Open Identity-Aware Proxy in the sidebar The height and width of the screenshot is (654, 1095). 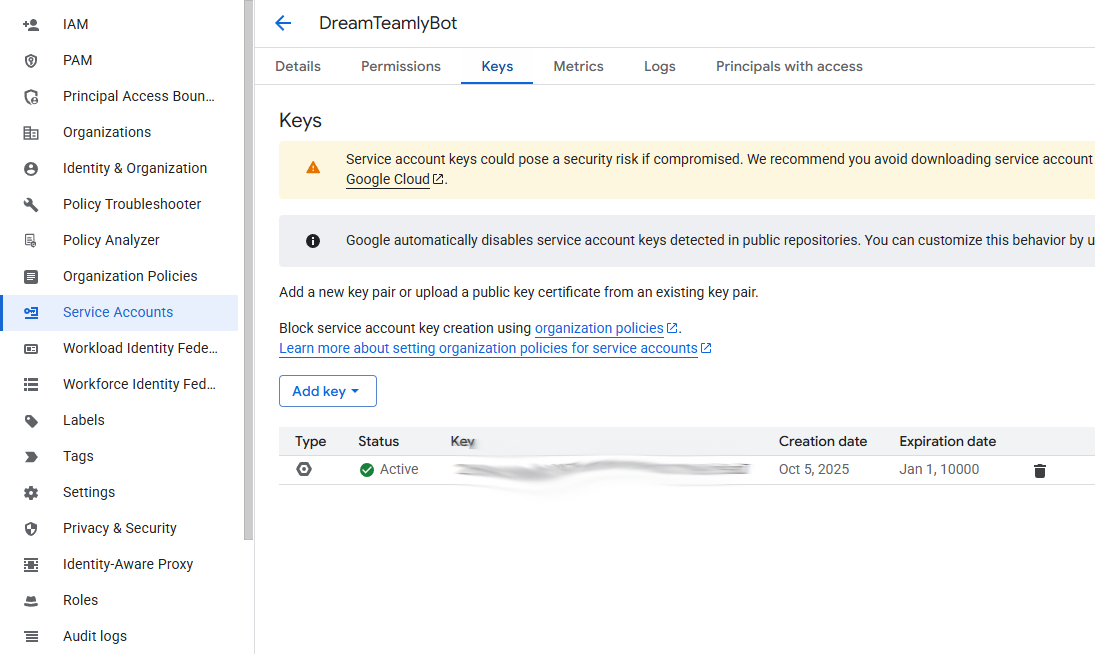coord(128,564)
